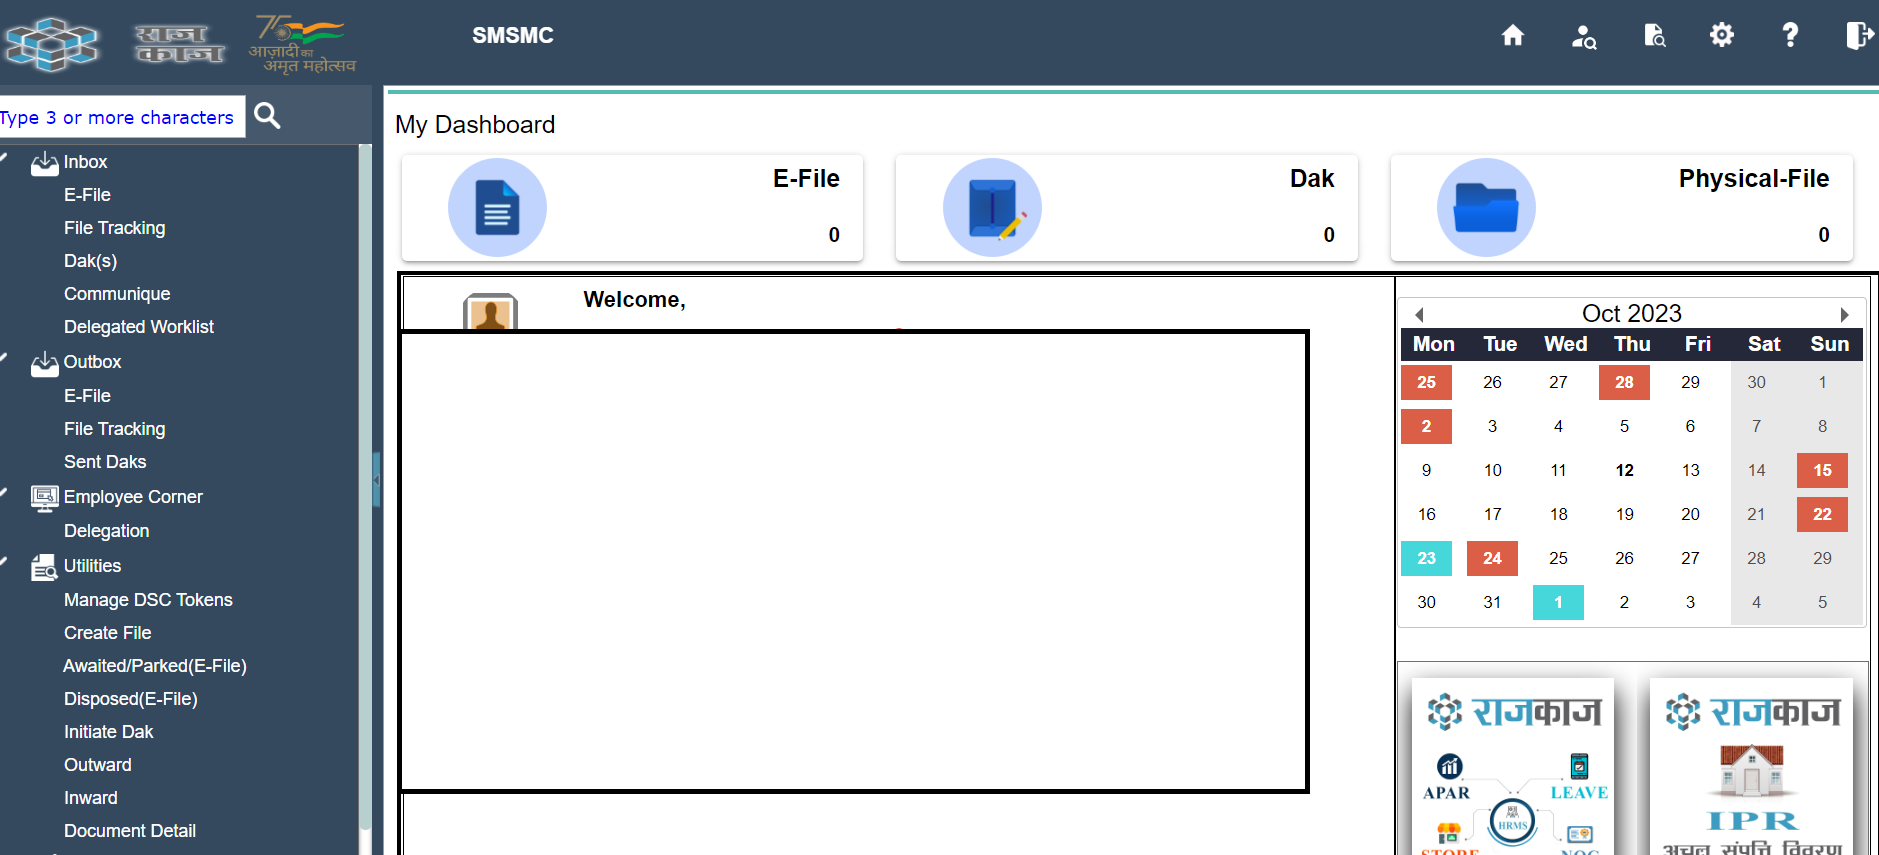Click the Oct 2023 calendar title
The image size is (1879, 855).
click(1631, 314)
